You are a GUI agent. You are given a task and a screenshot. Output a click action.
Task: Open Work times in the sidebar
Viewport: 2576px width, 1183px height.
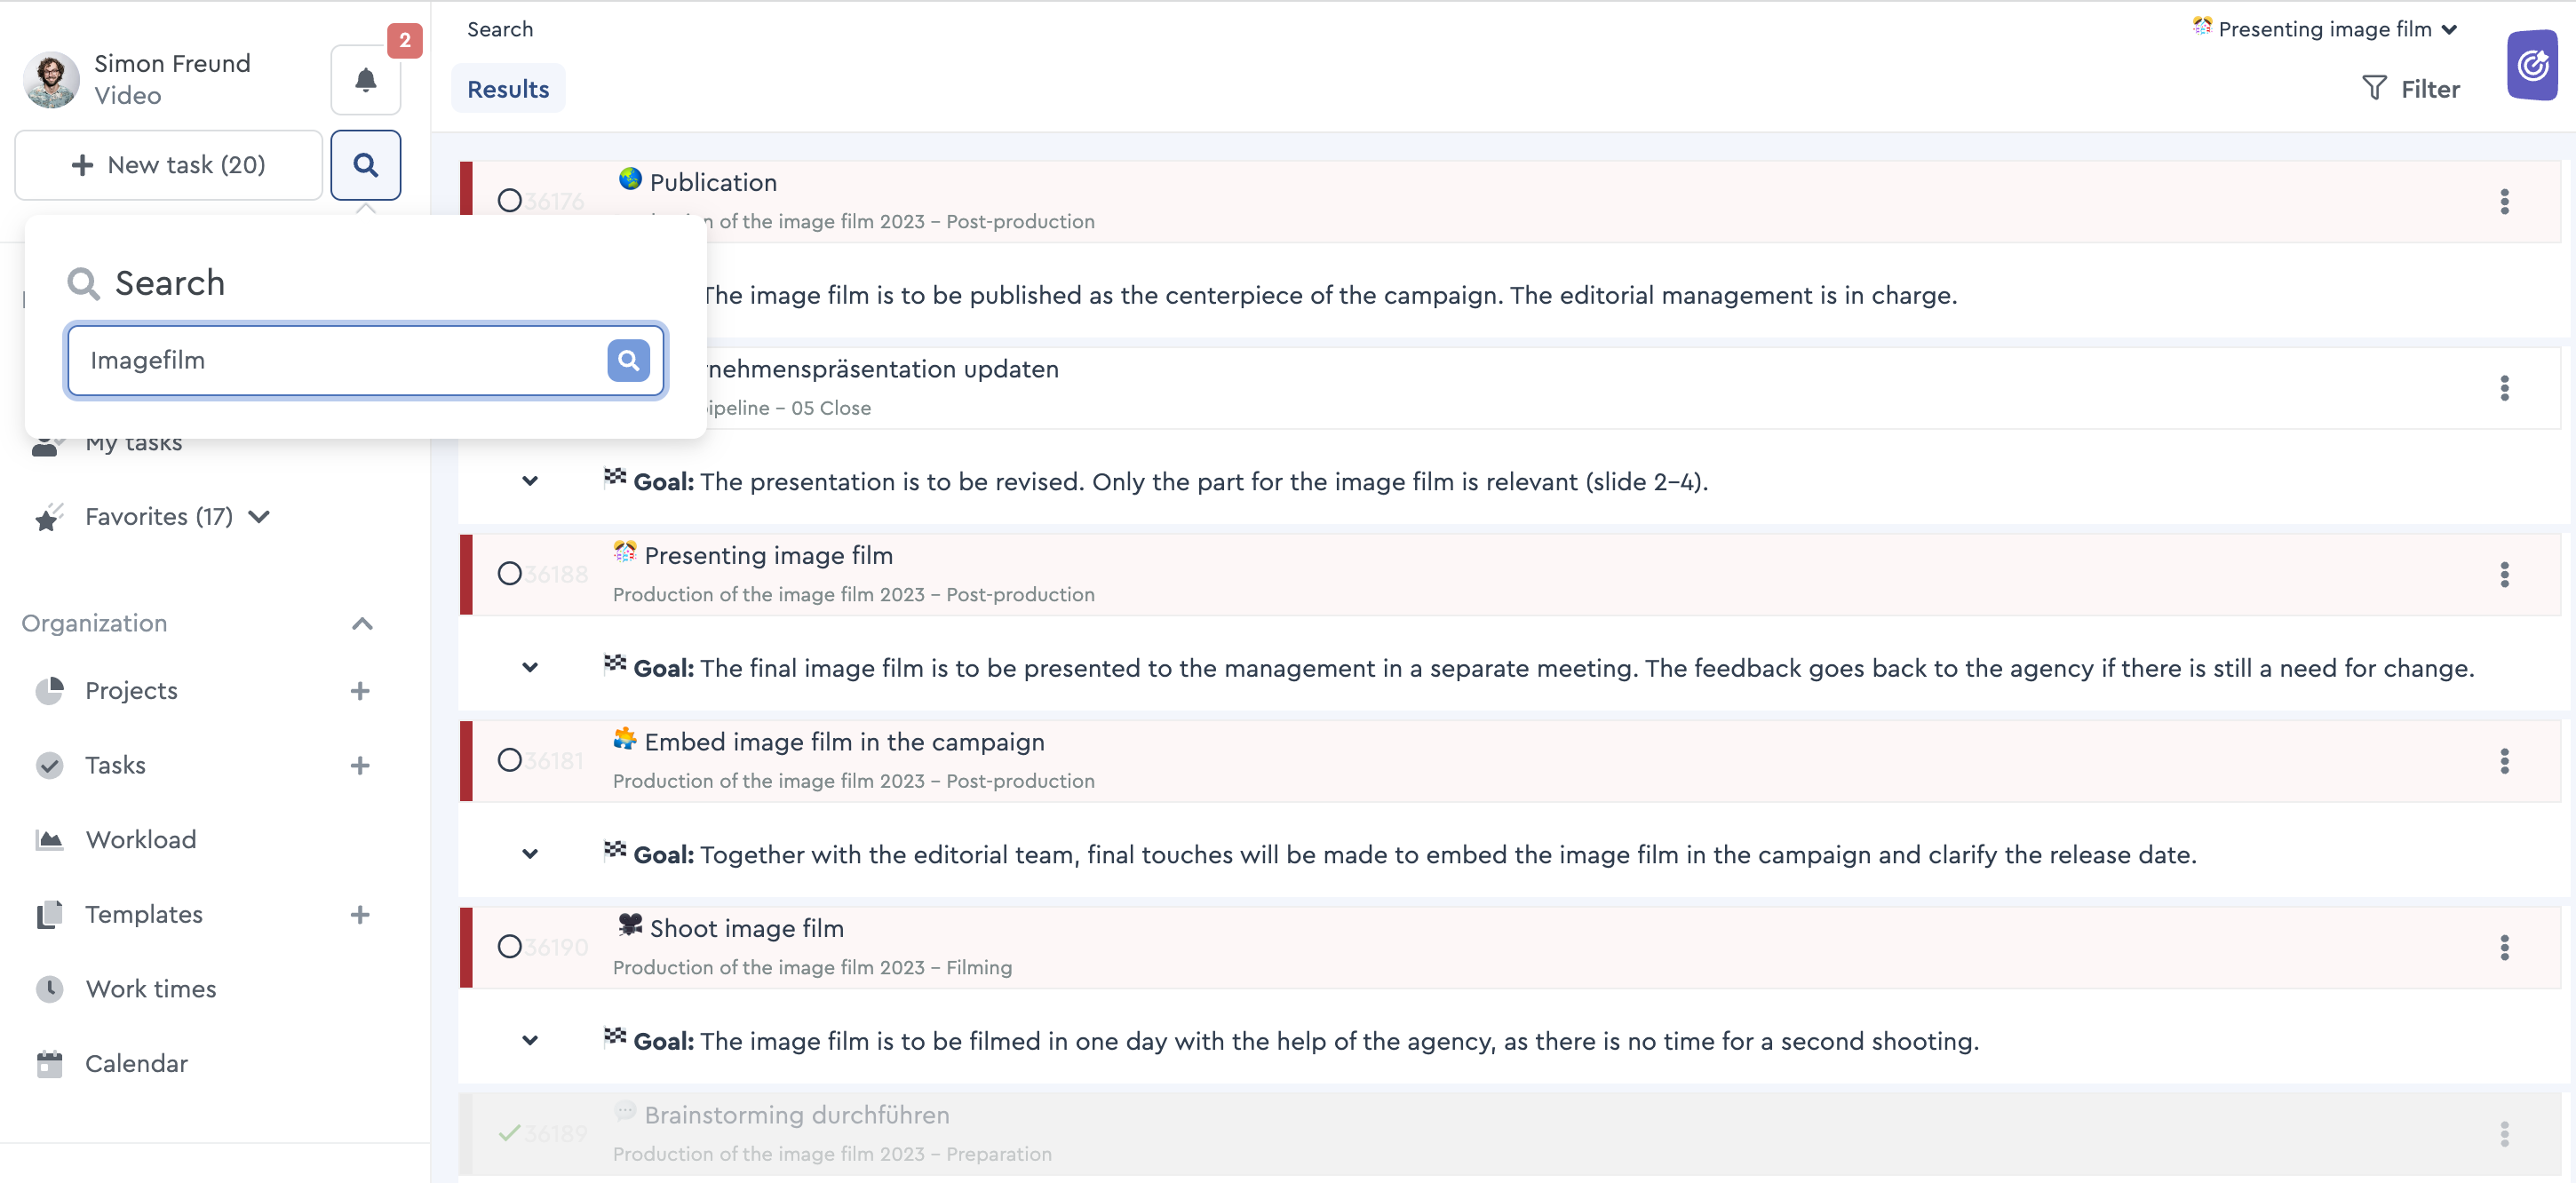coord(151,989)
